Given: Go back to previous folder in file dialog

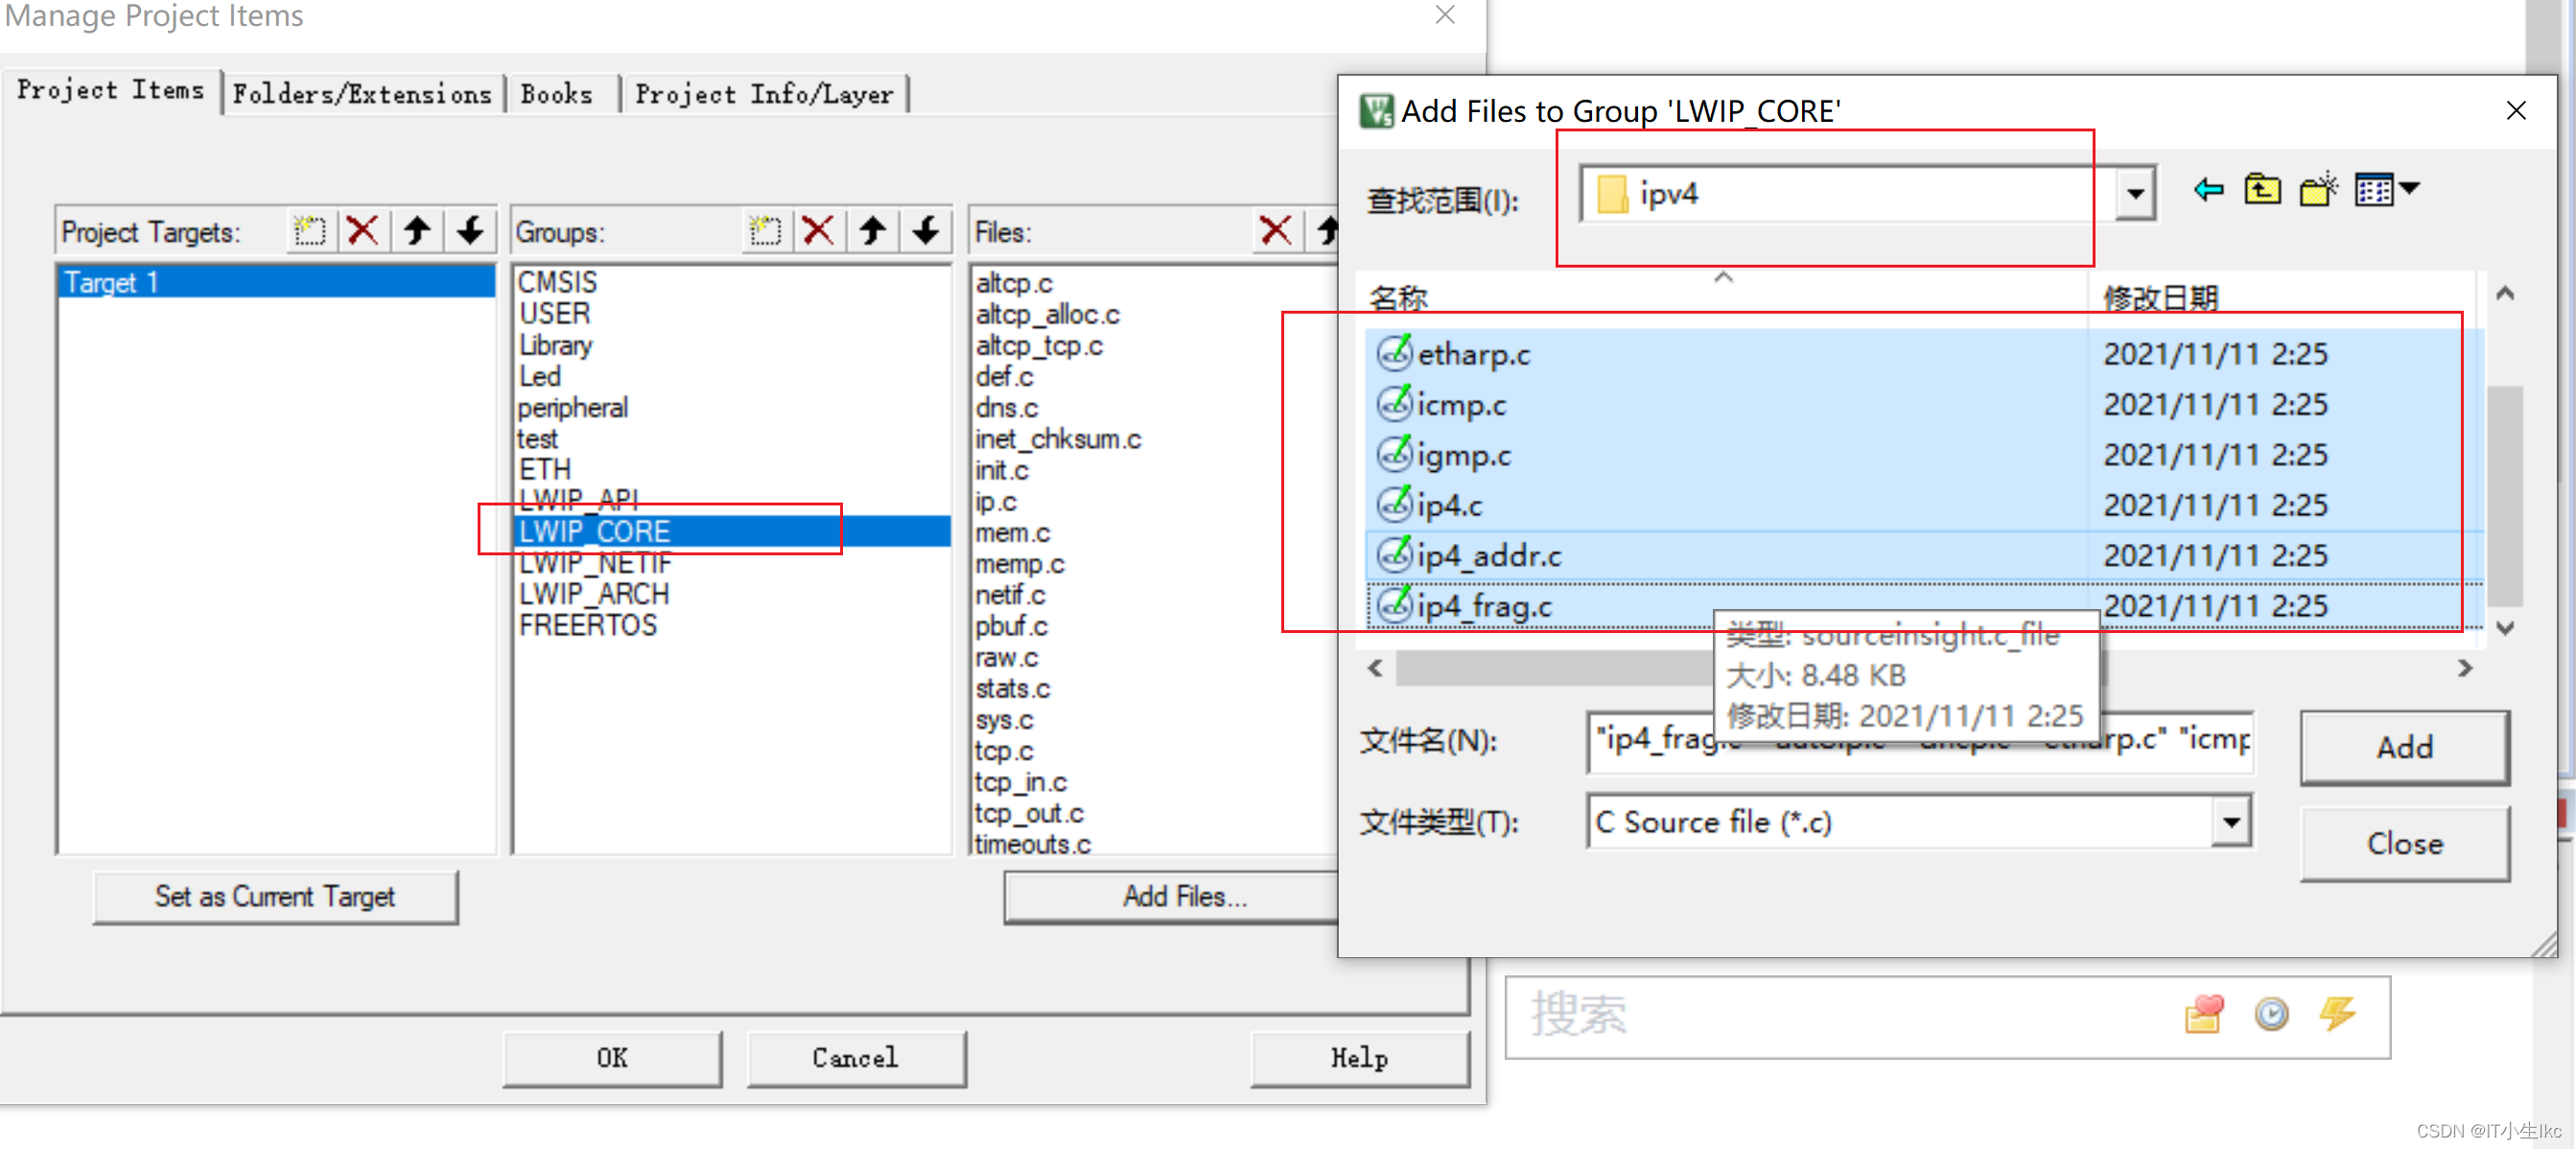Looking at the screenshot, I should [2208, 189].
